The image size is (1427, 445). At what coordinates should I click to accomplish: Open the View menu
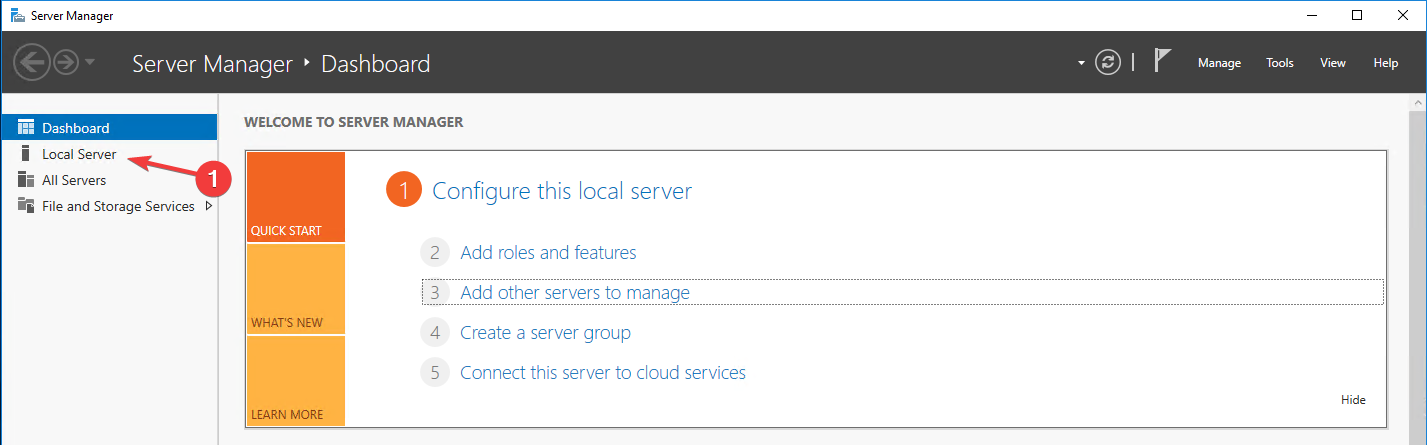point(1332,63)
